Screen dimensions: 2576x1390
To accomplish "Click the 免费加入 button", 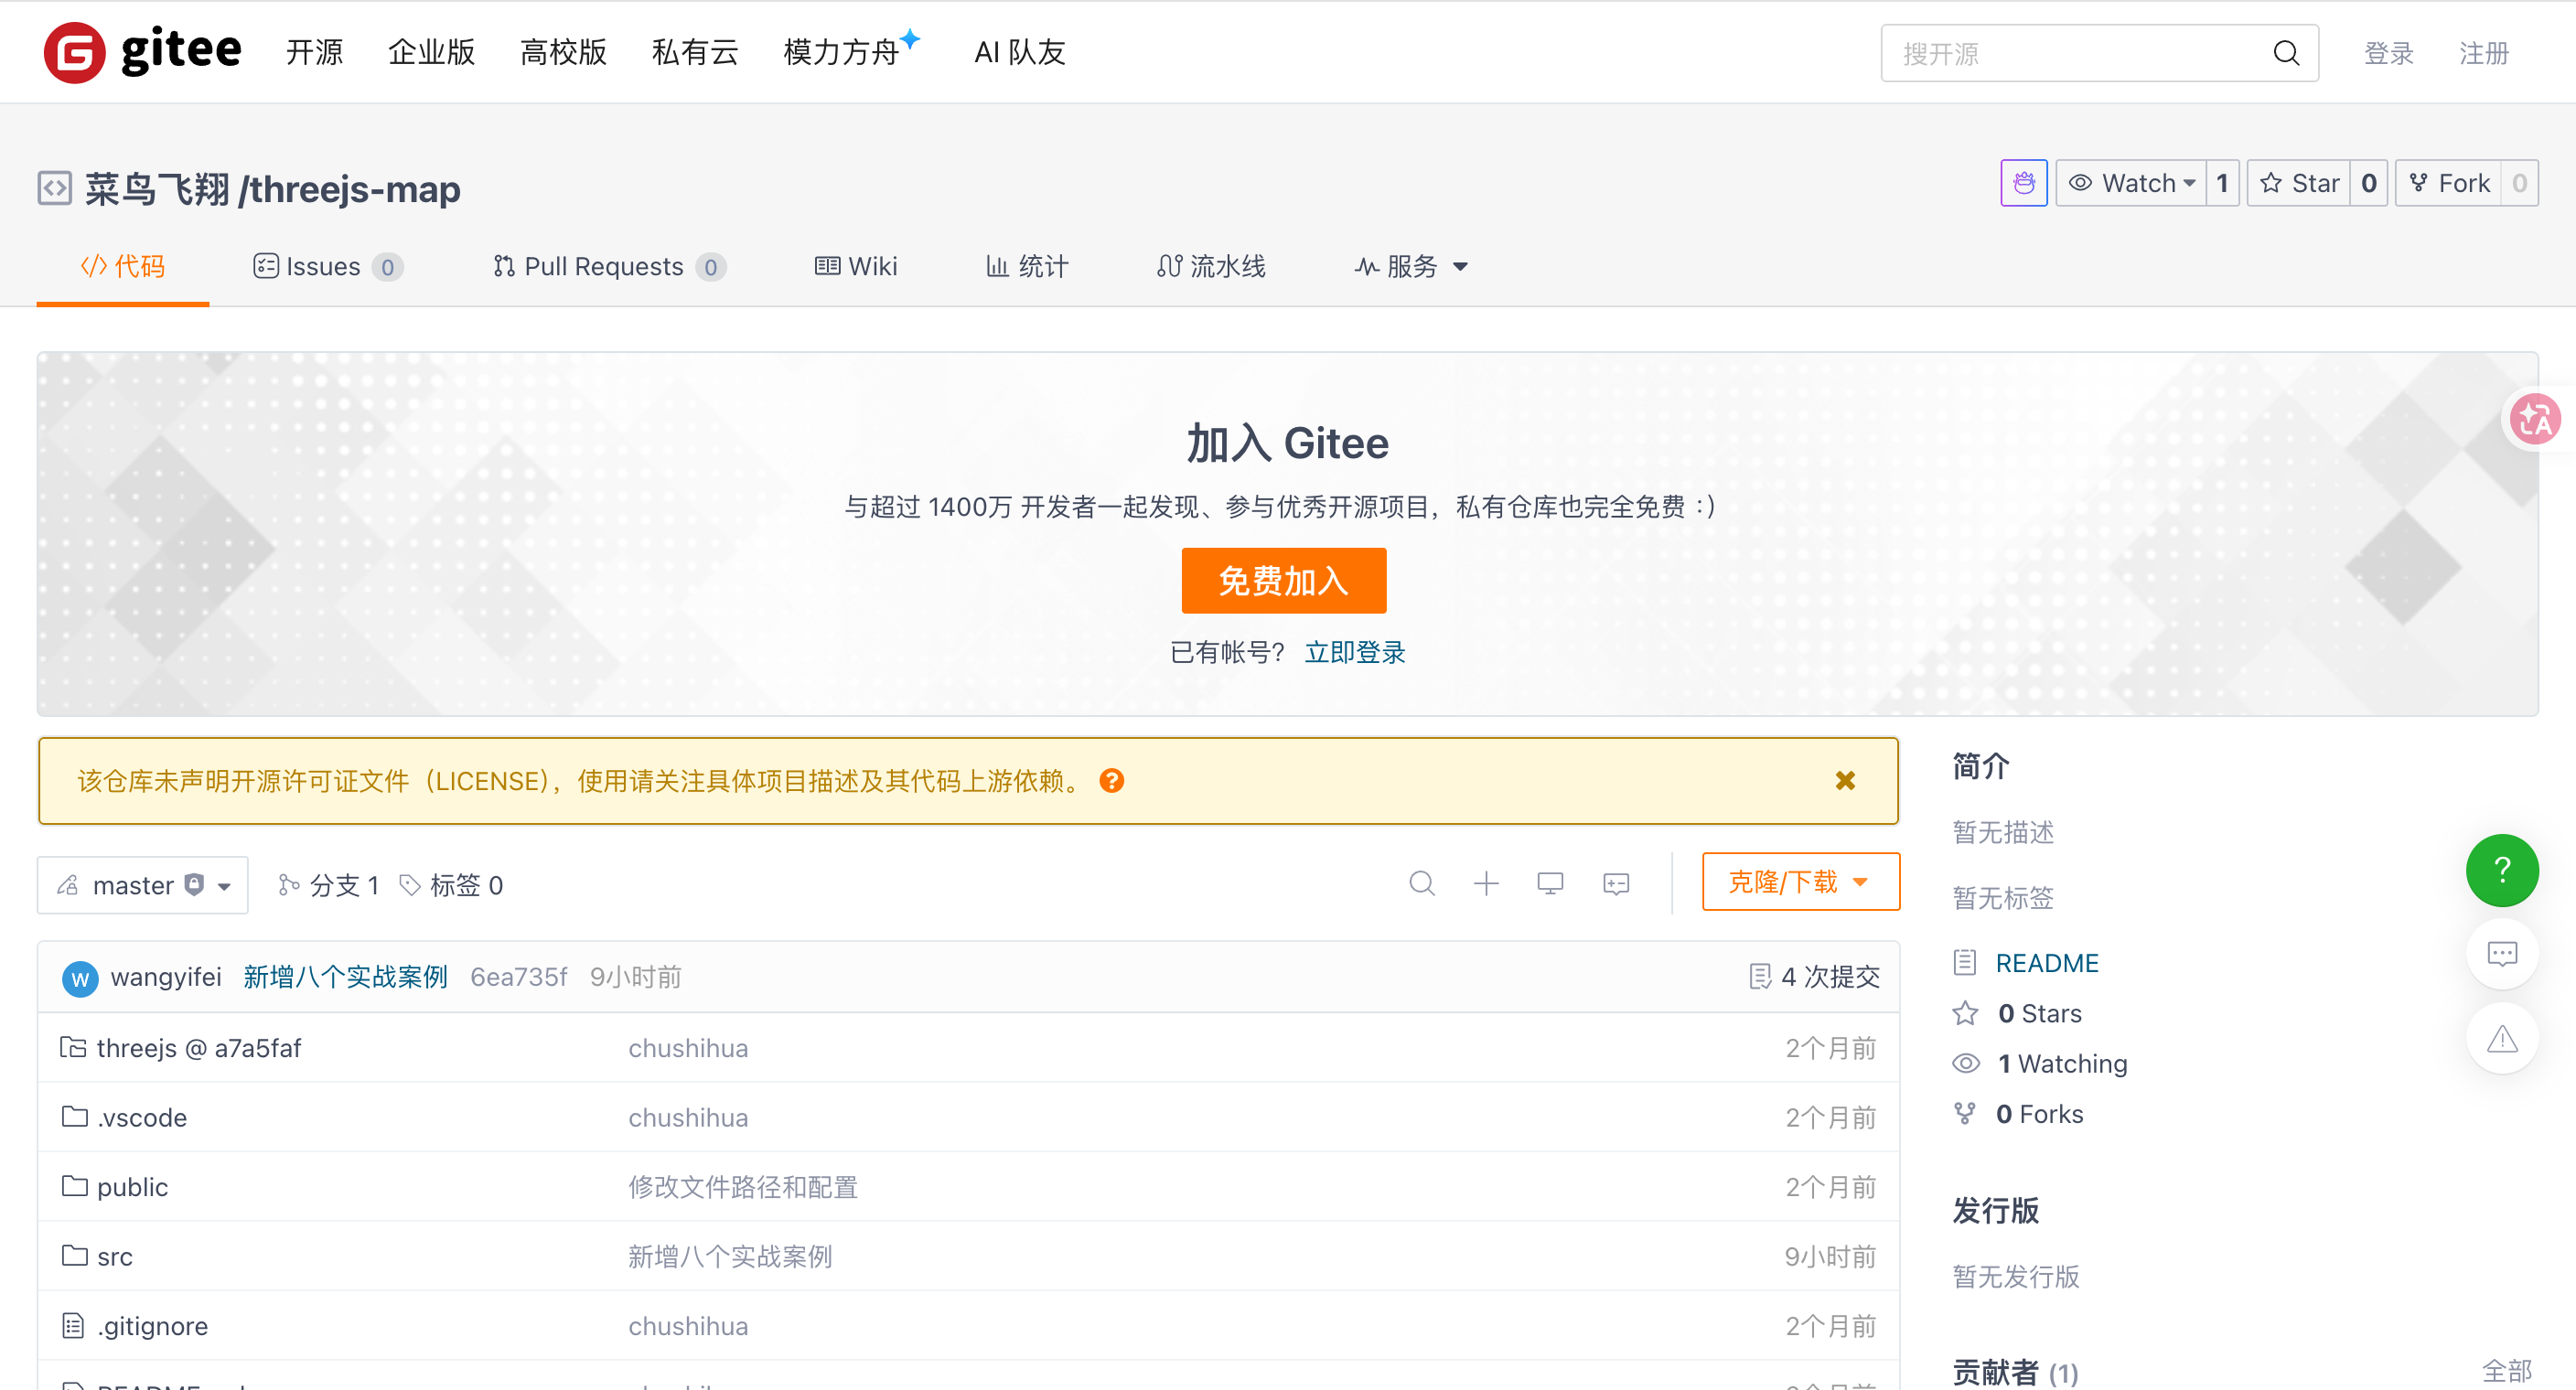I will pos(1283,581).
